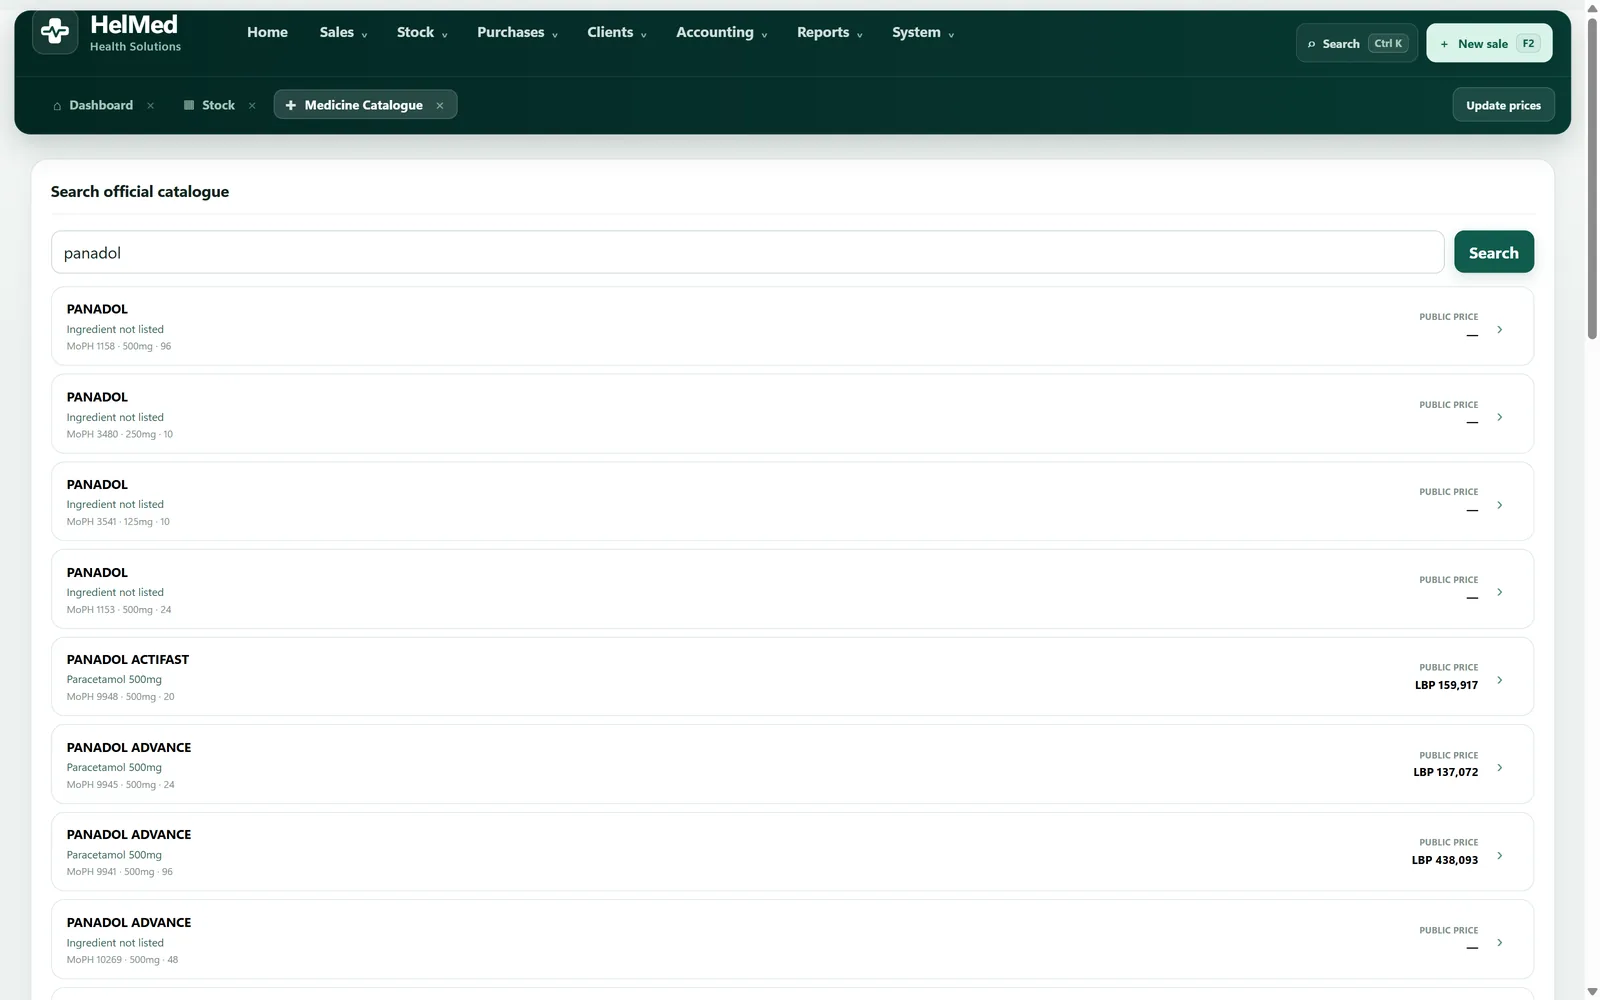Select the price LBP 159,917
Viewport: 1600px width, 1000px height.
click(x=1446, y=685)
